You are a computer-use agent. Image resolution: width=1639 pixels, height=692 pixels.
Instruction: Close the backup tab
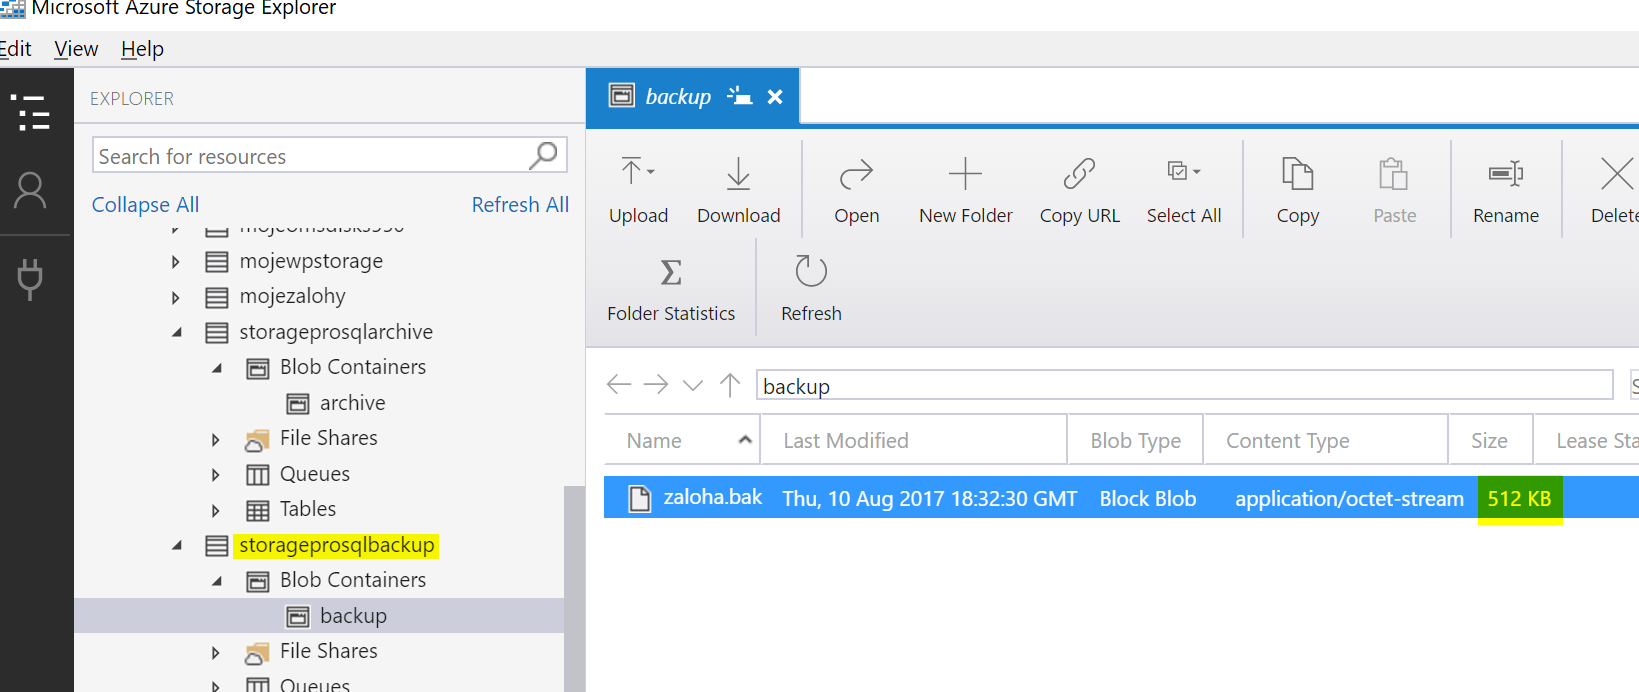[775, 97]
